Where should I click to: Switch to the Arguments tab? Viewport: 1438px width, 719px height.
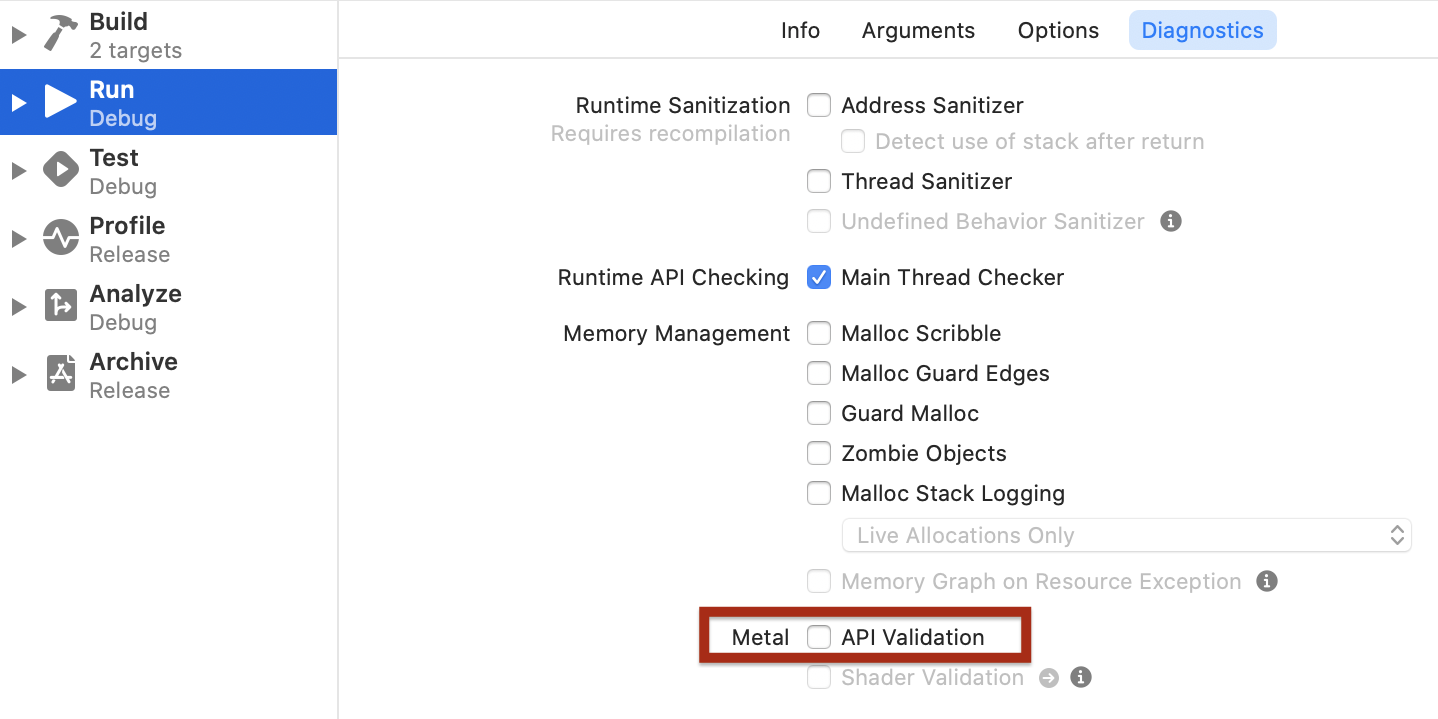tap(918, 30)
